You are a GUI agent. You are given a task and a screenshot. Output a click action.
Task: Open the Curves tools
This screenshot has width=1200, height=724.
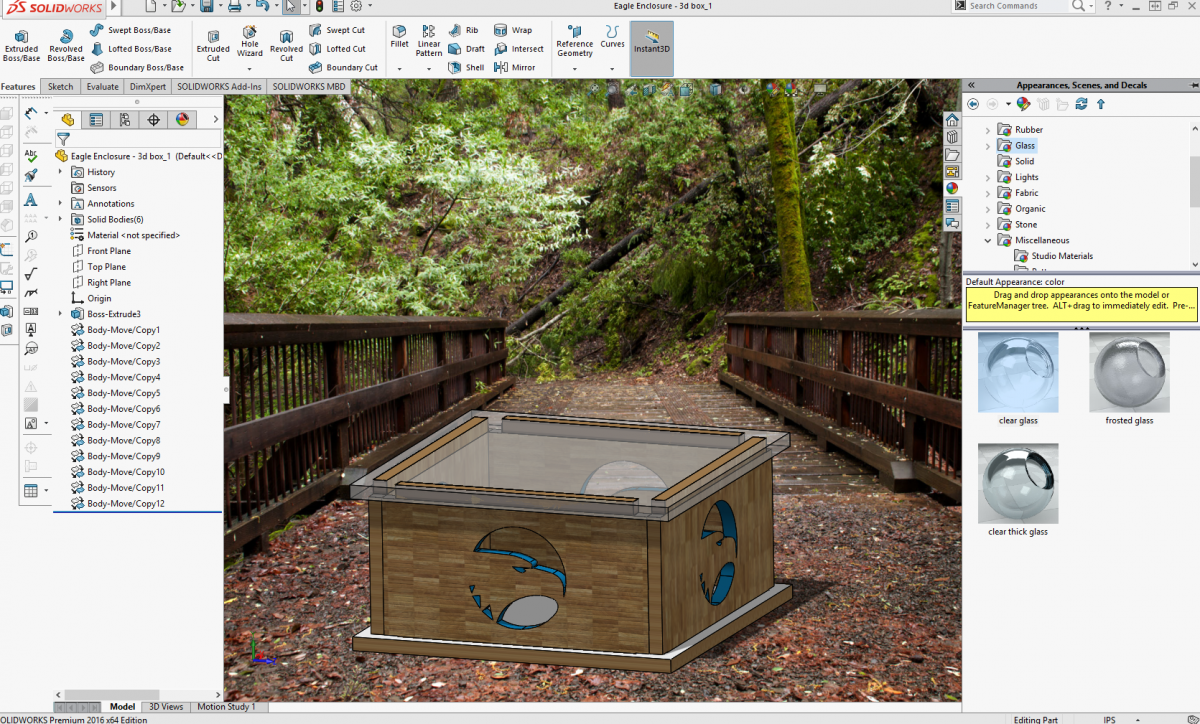coord(612,37)
